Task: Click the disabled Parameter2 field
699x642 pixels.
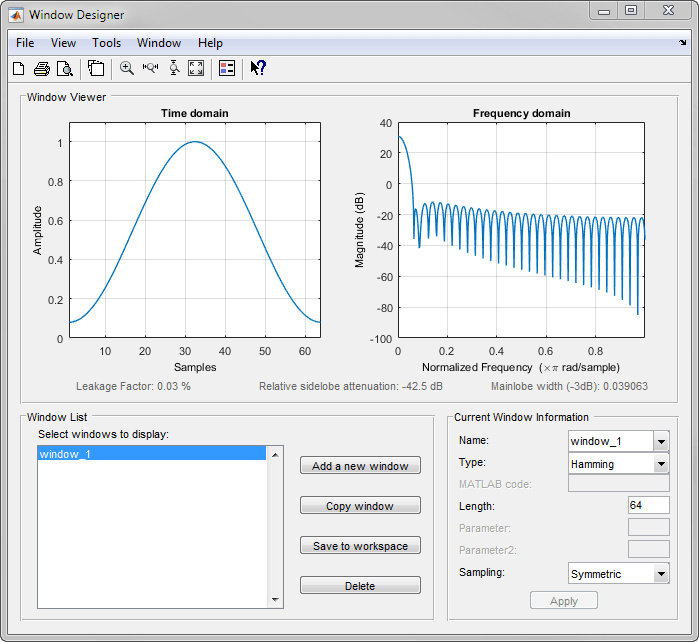Action: click(x=649, y=549)
